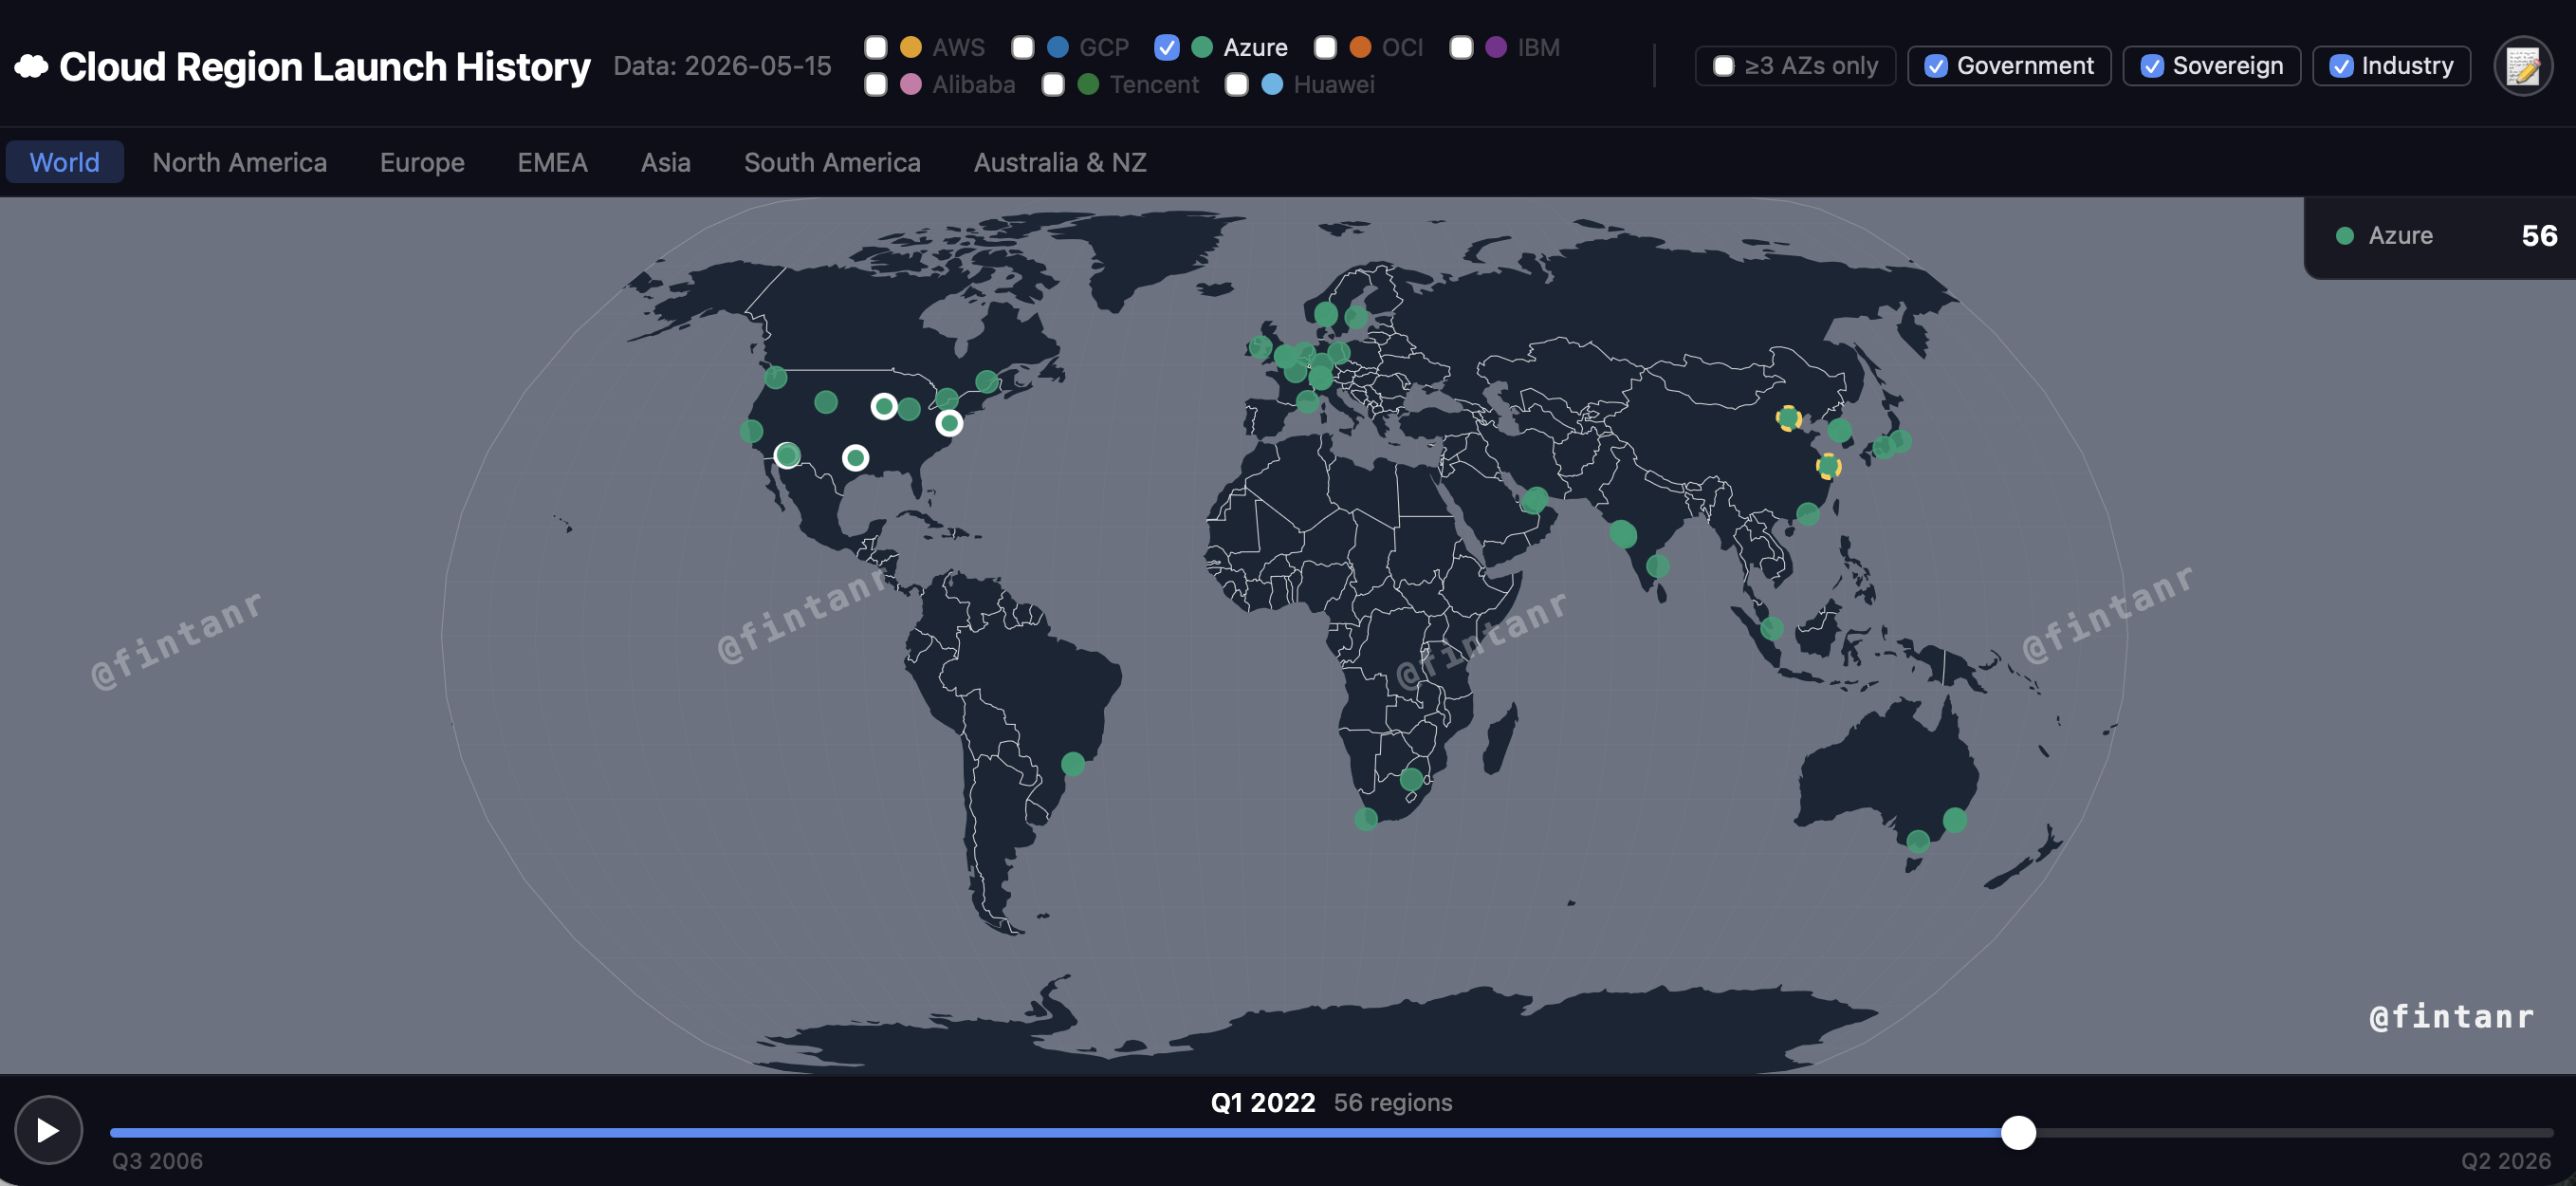
Task: Click the Azure marker in Hong Kong
Action: click(1808, 514)
